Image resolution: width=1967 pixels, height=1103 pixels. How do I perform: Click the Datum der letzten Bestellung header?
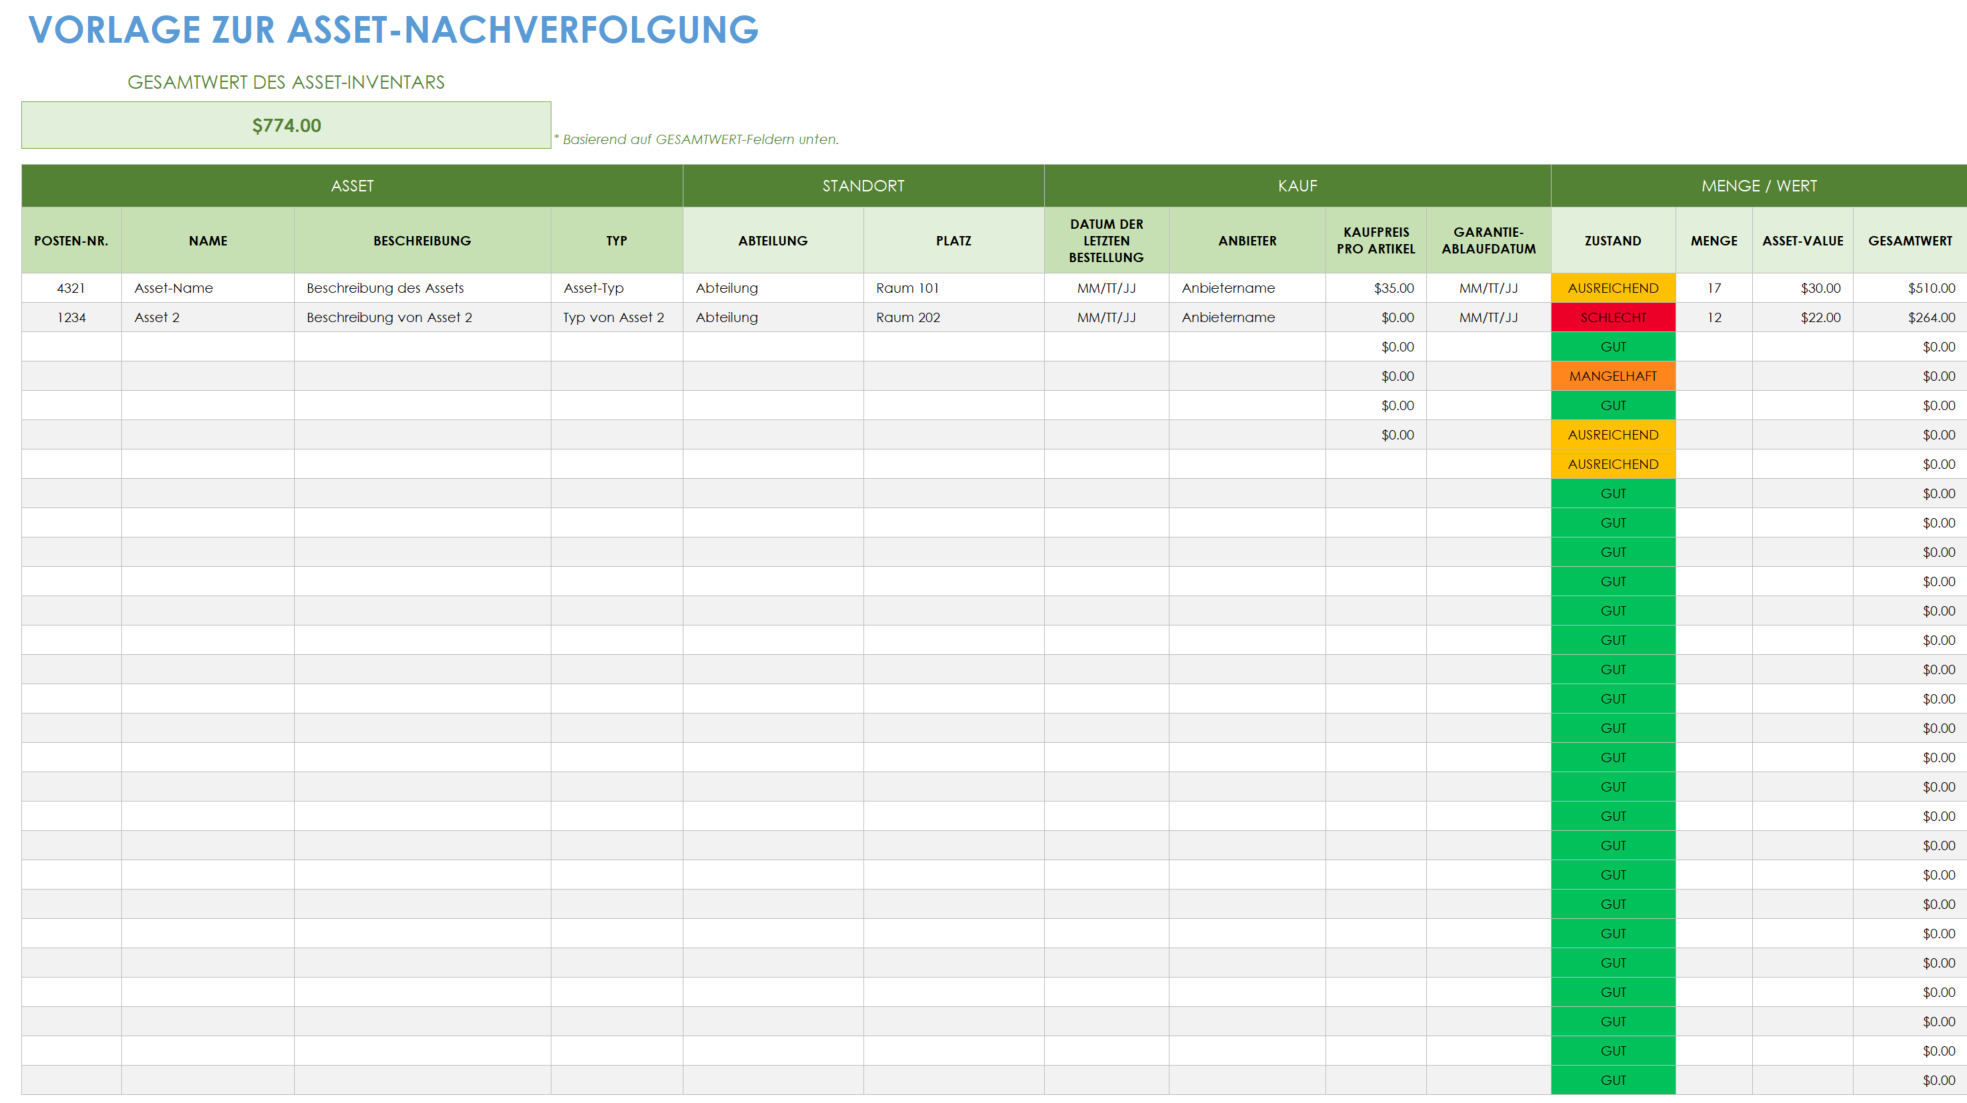[1106, 241]
